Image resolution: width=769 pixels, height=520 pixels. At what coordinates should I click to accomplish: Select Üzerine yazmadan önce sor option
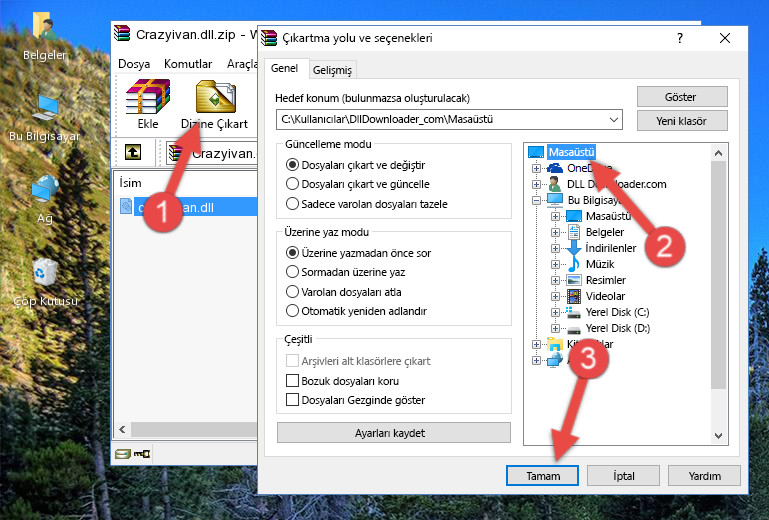click(x=359, y=253)
